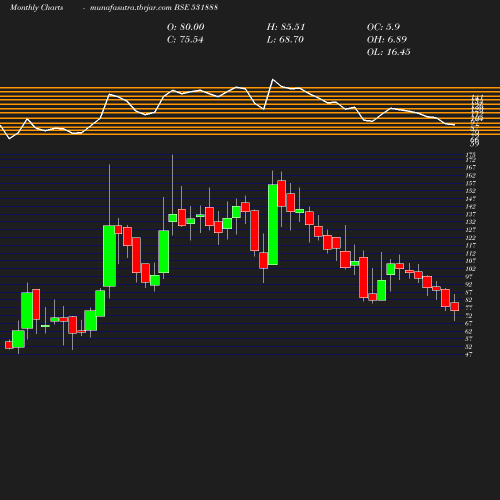Click the 137 price axis label
The width and height of the screenshot is (500, 500).
pos(470,214)
